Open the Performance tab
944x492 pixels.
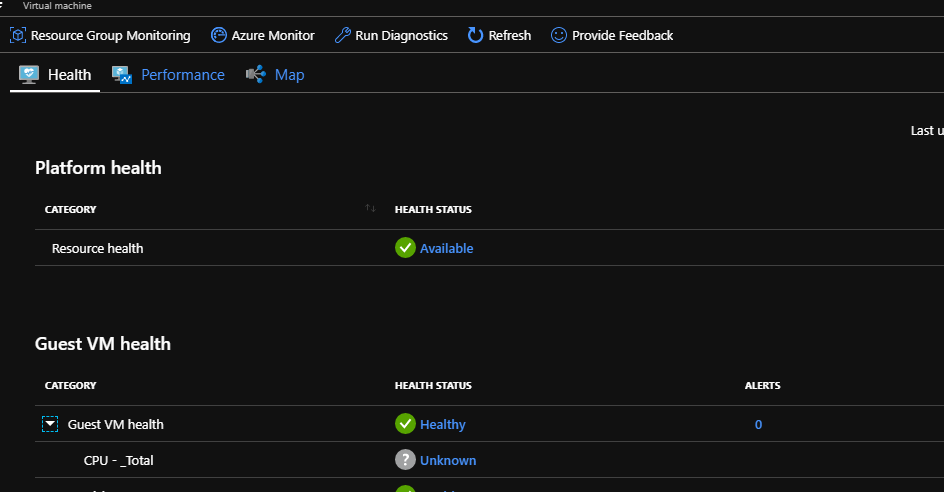click(182, 75)
